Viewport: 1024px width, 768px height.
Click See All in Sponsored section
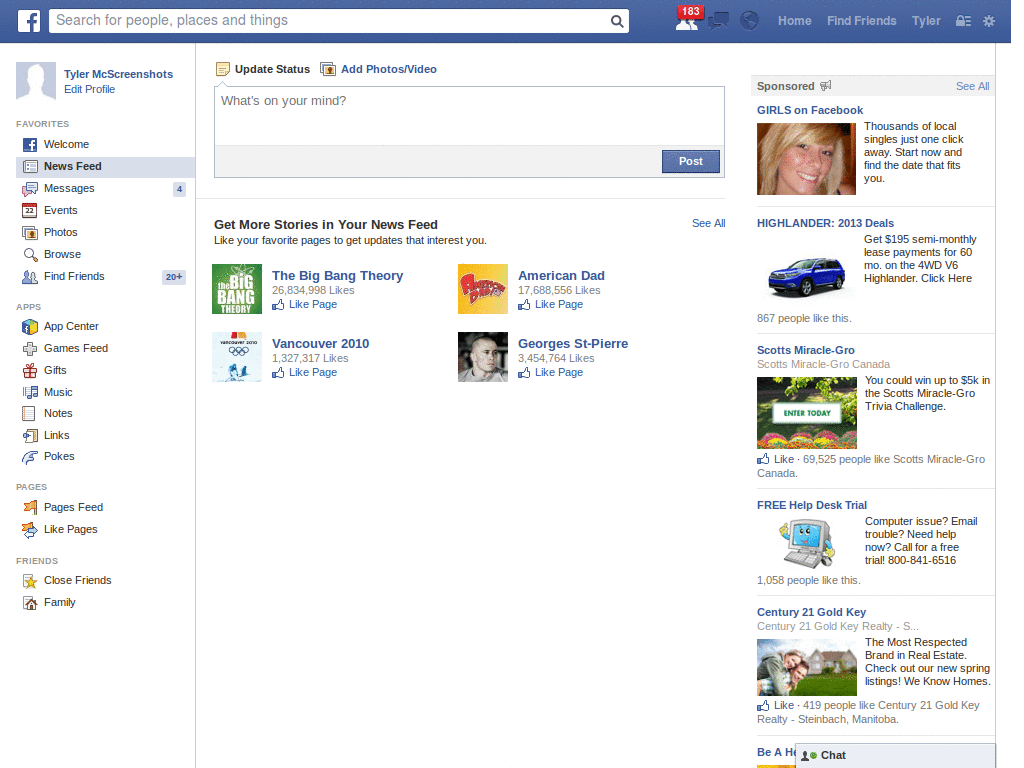tap(972, 86)
